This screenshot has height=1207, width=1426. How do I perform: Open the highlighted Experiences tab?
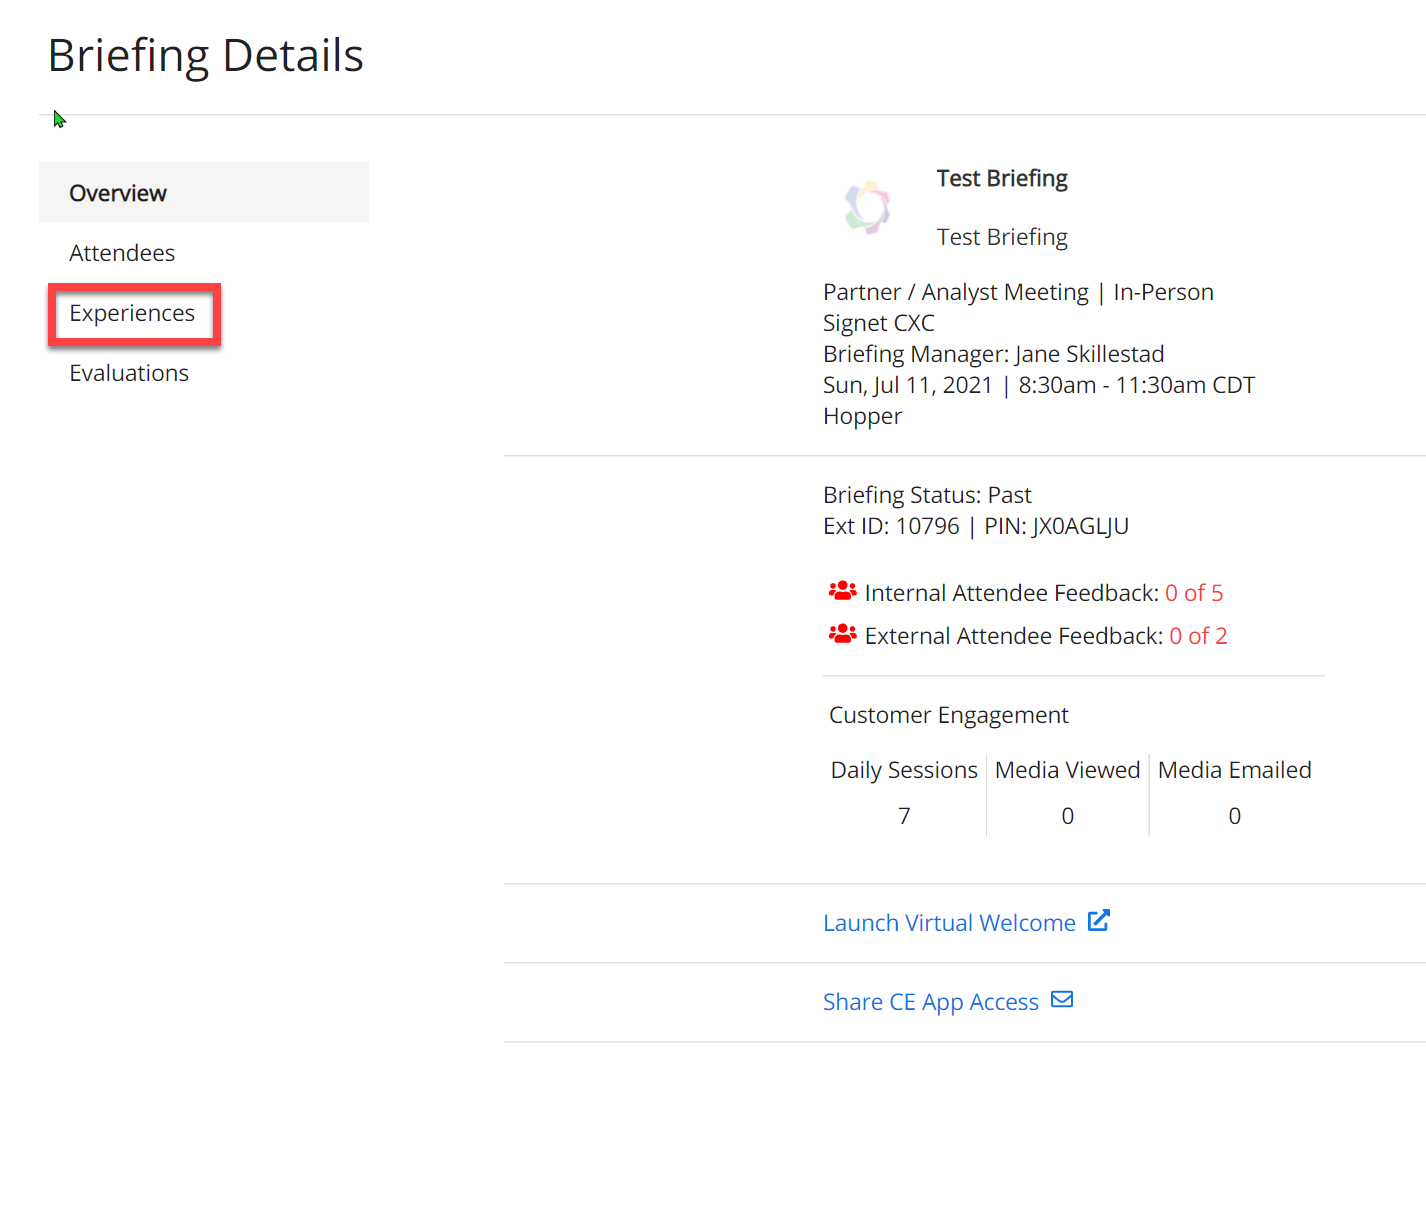tap(132, 314)
